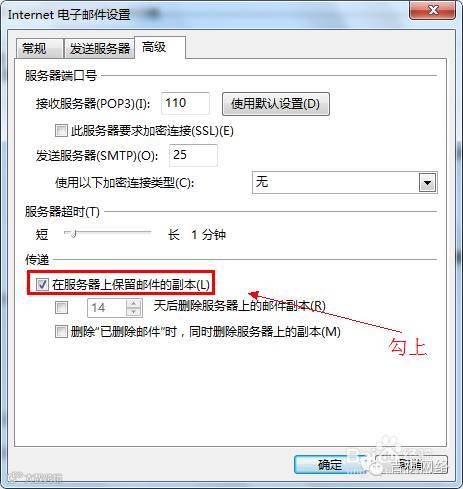The width and height of the screenshot is (463, 489).
Task: Increase days with the spinner up arrow
Action: click(134, 303)
